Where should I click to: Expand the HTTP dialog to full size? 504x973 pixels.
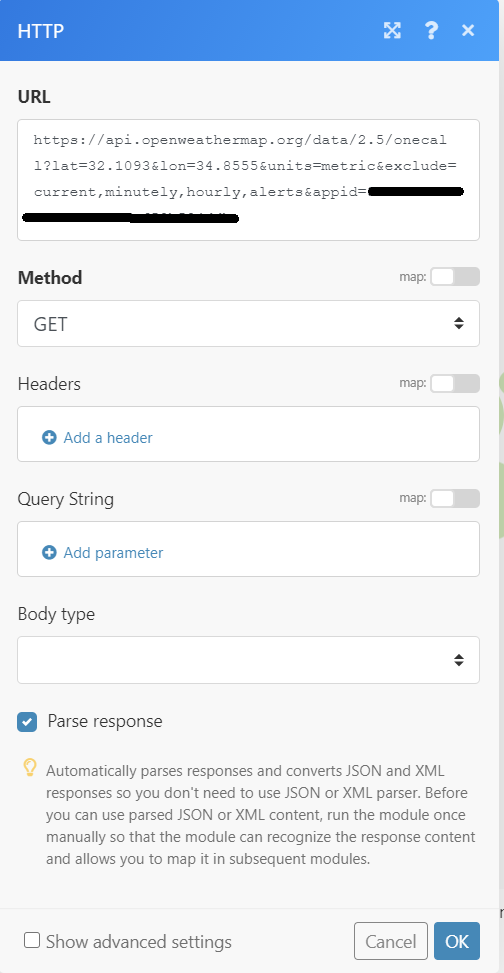click(392, 30)
